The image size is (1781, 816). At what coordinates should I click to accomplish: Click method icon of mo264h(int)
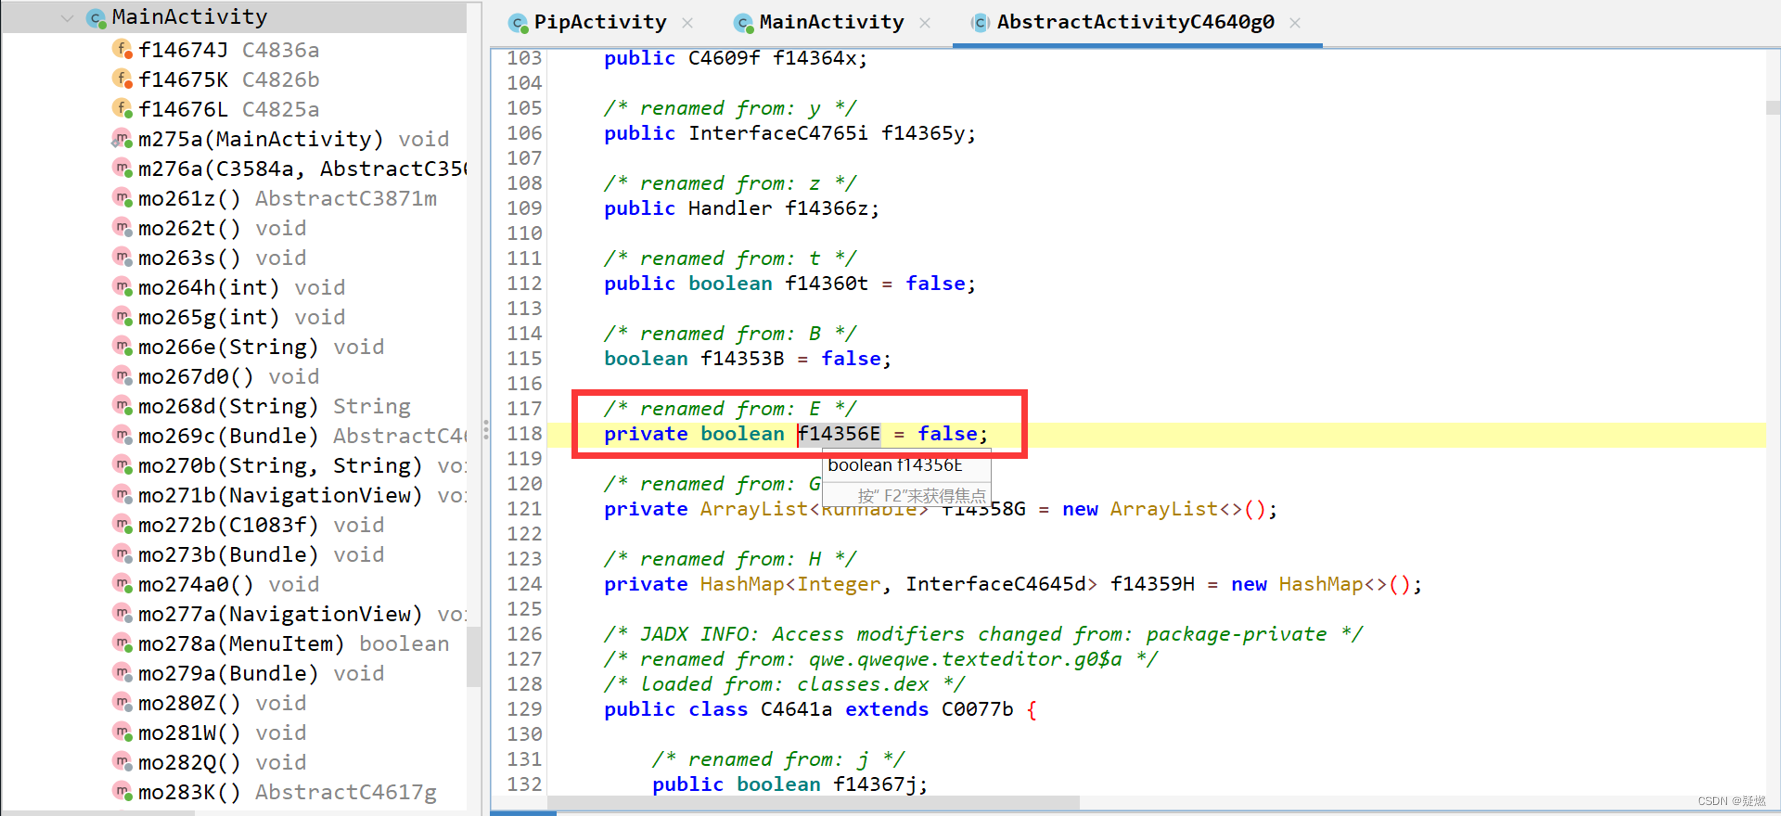122,287
